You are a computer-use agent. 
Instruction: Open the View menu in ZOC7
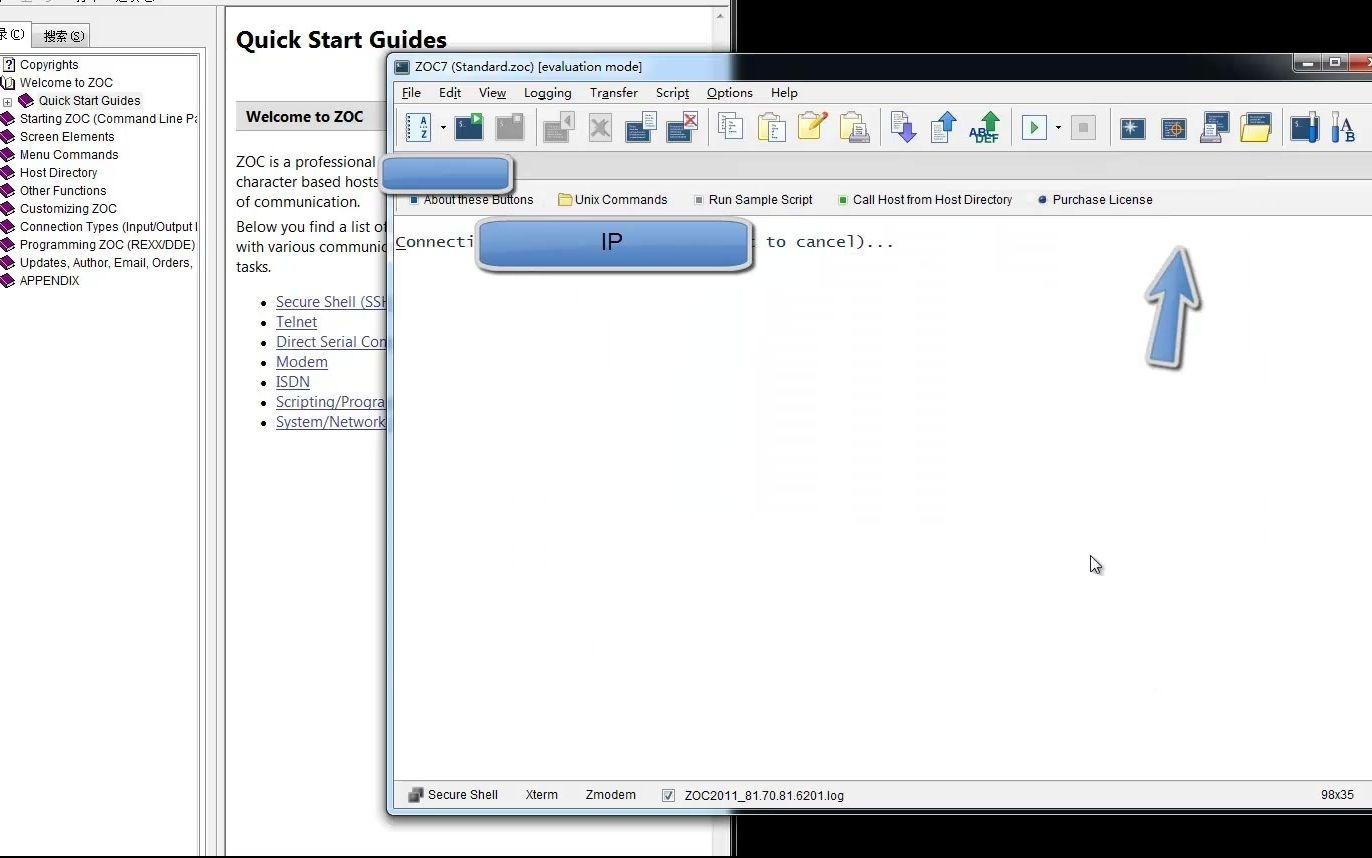492,93
